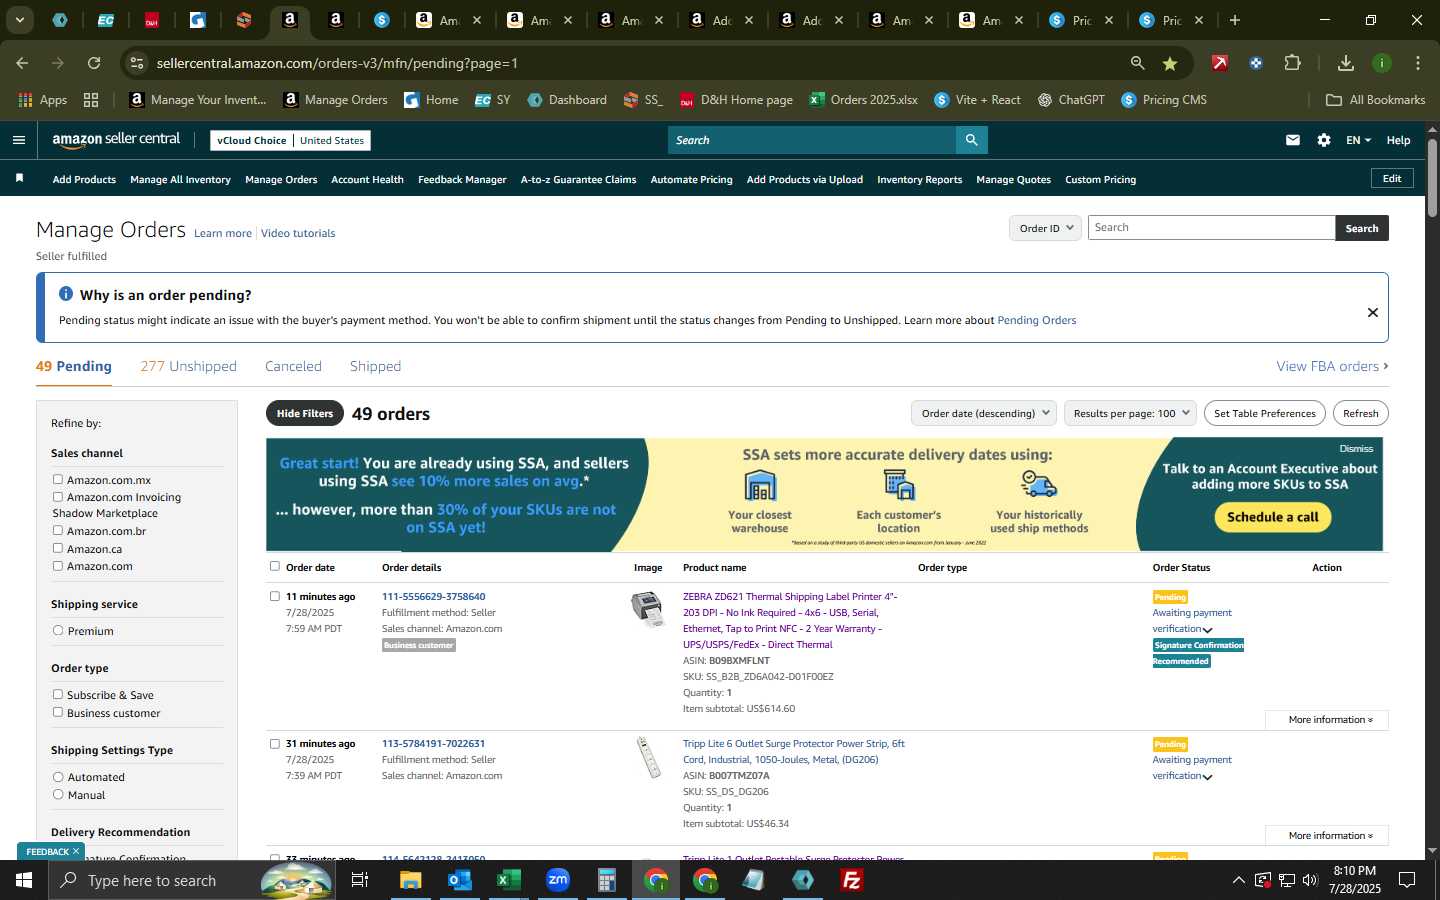The width and height of the screenshot is (1440, 900).
Task: Open the Seller Central hamburger menu
Action: point(18,140)
